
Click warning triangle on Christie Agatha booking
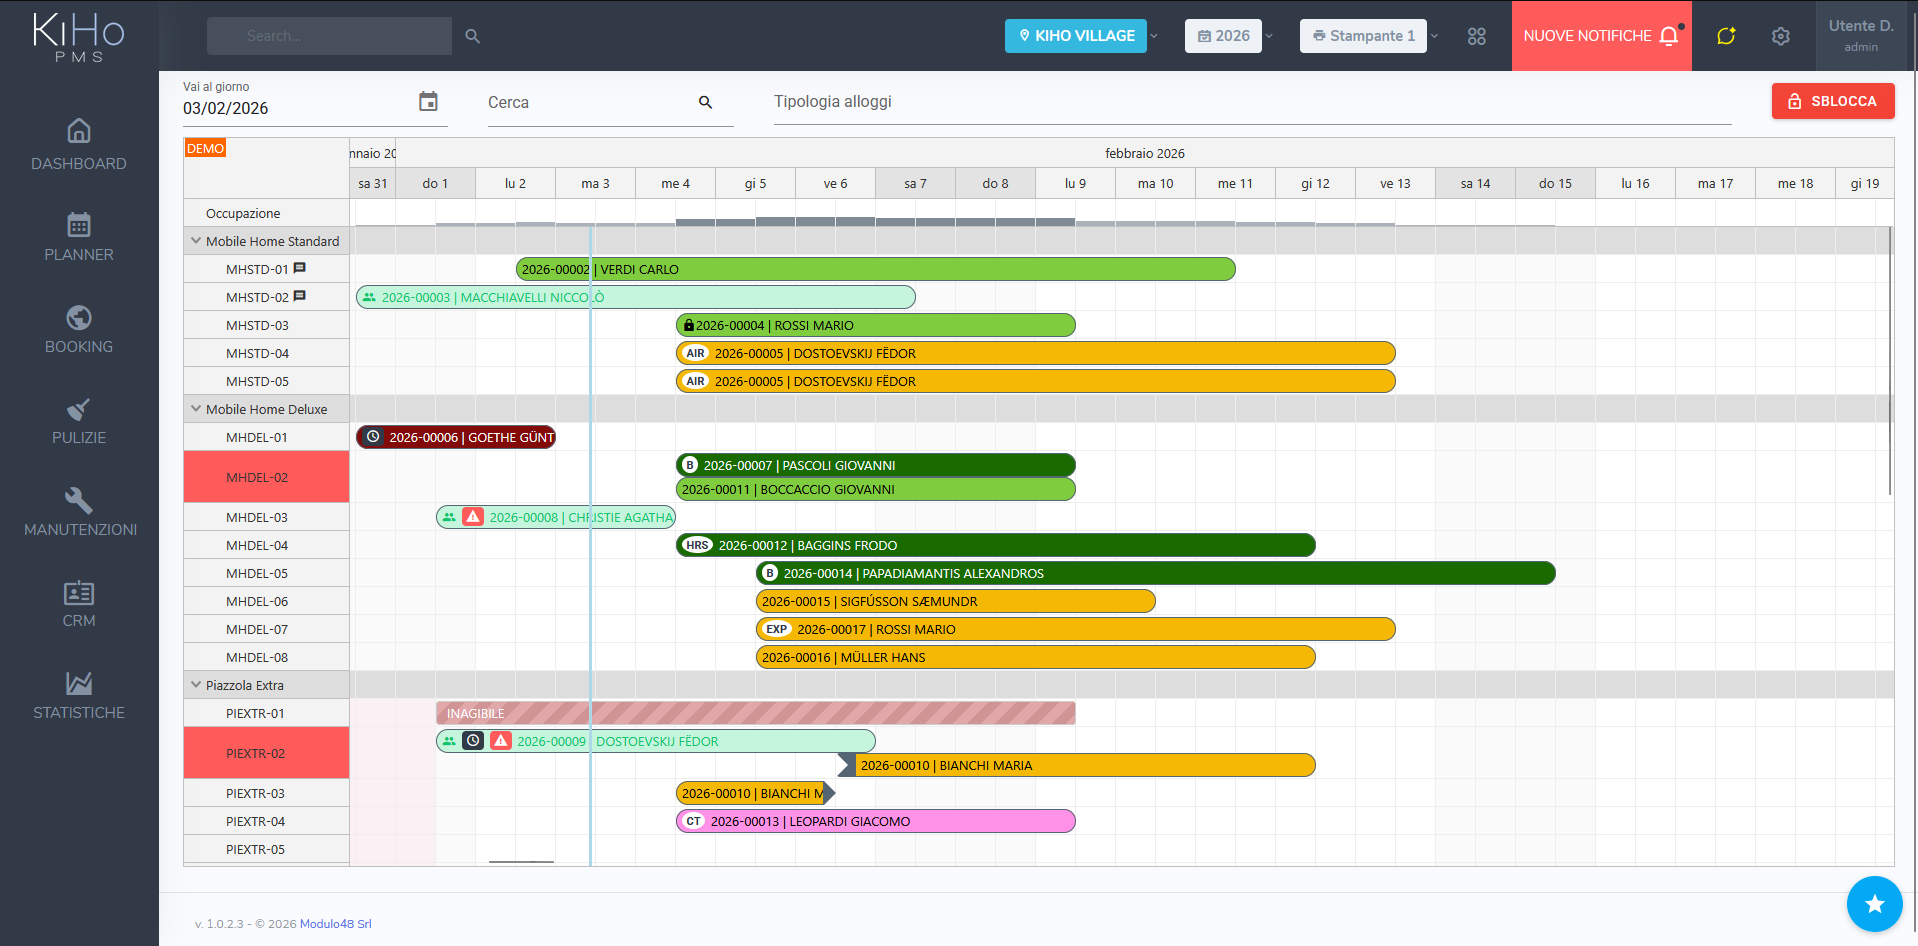[473, 517]
